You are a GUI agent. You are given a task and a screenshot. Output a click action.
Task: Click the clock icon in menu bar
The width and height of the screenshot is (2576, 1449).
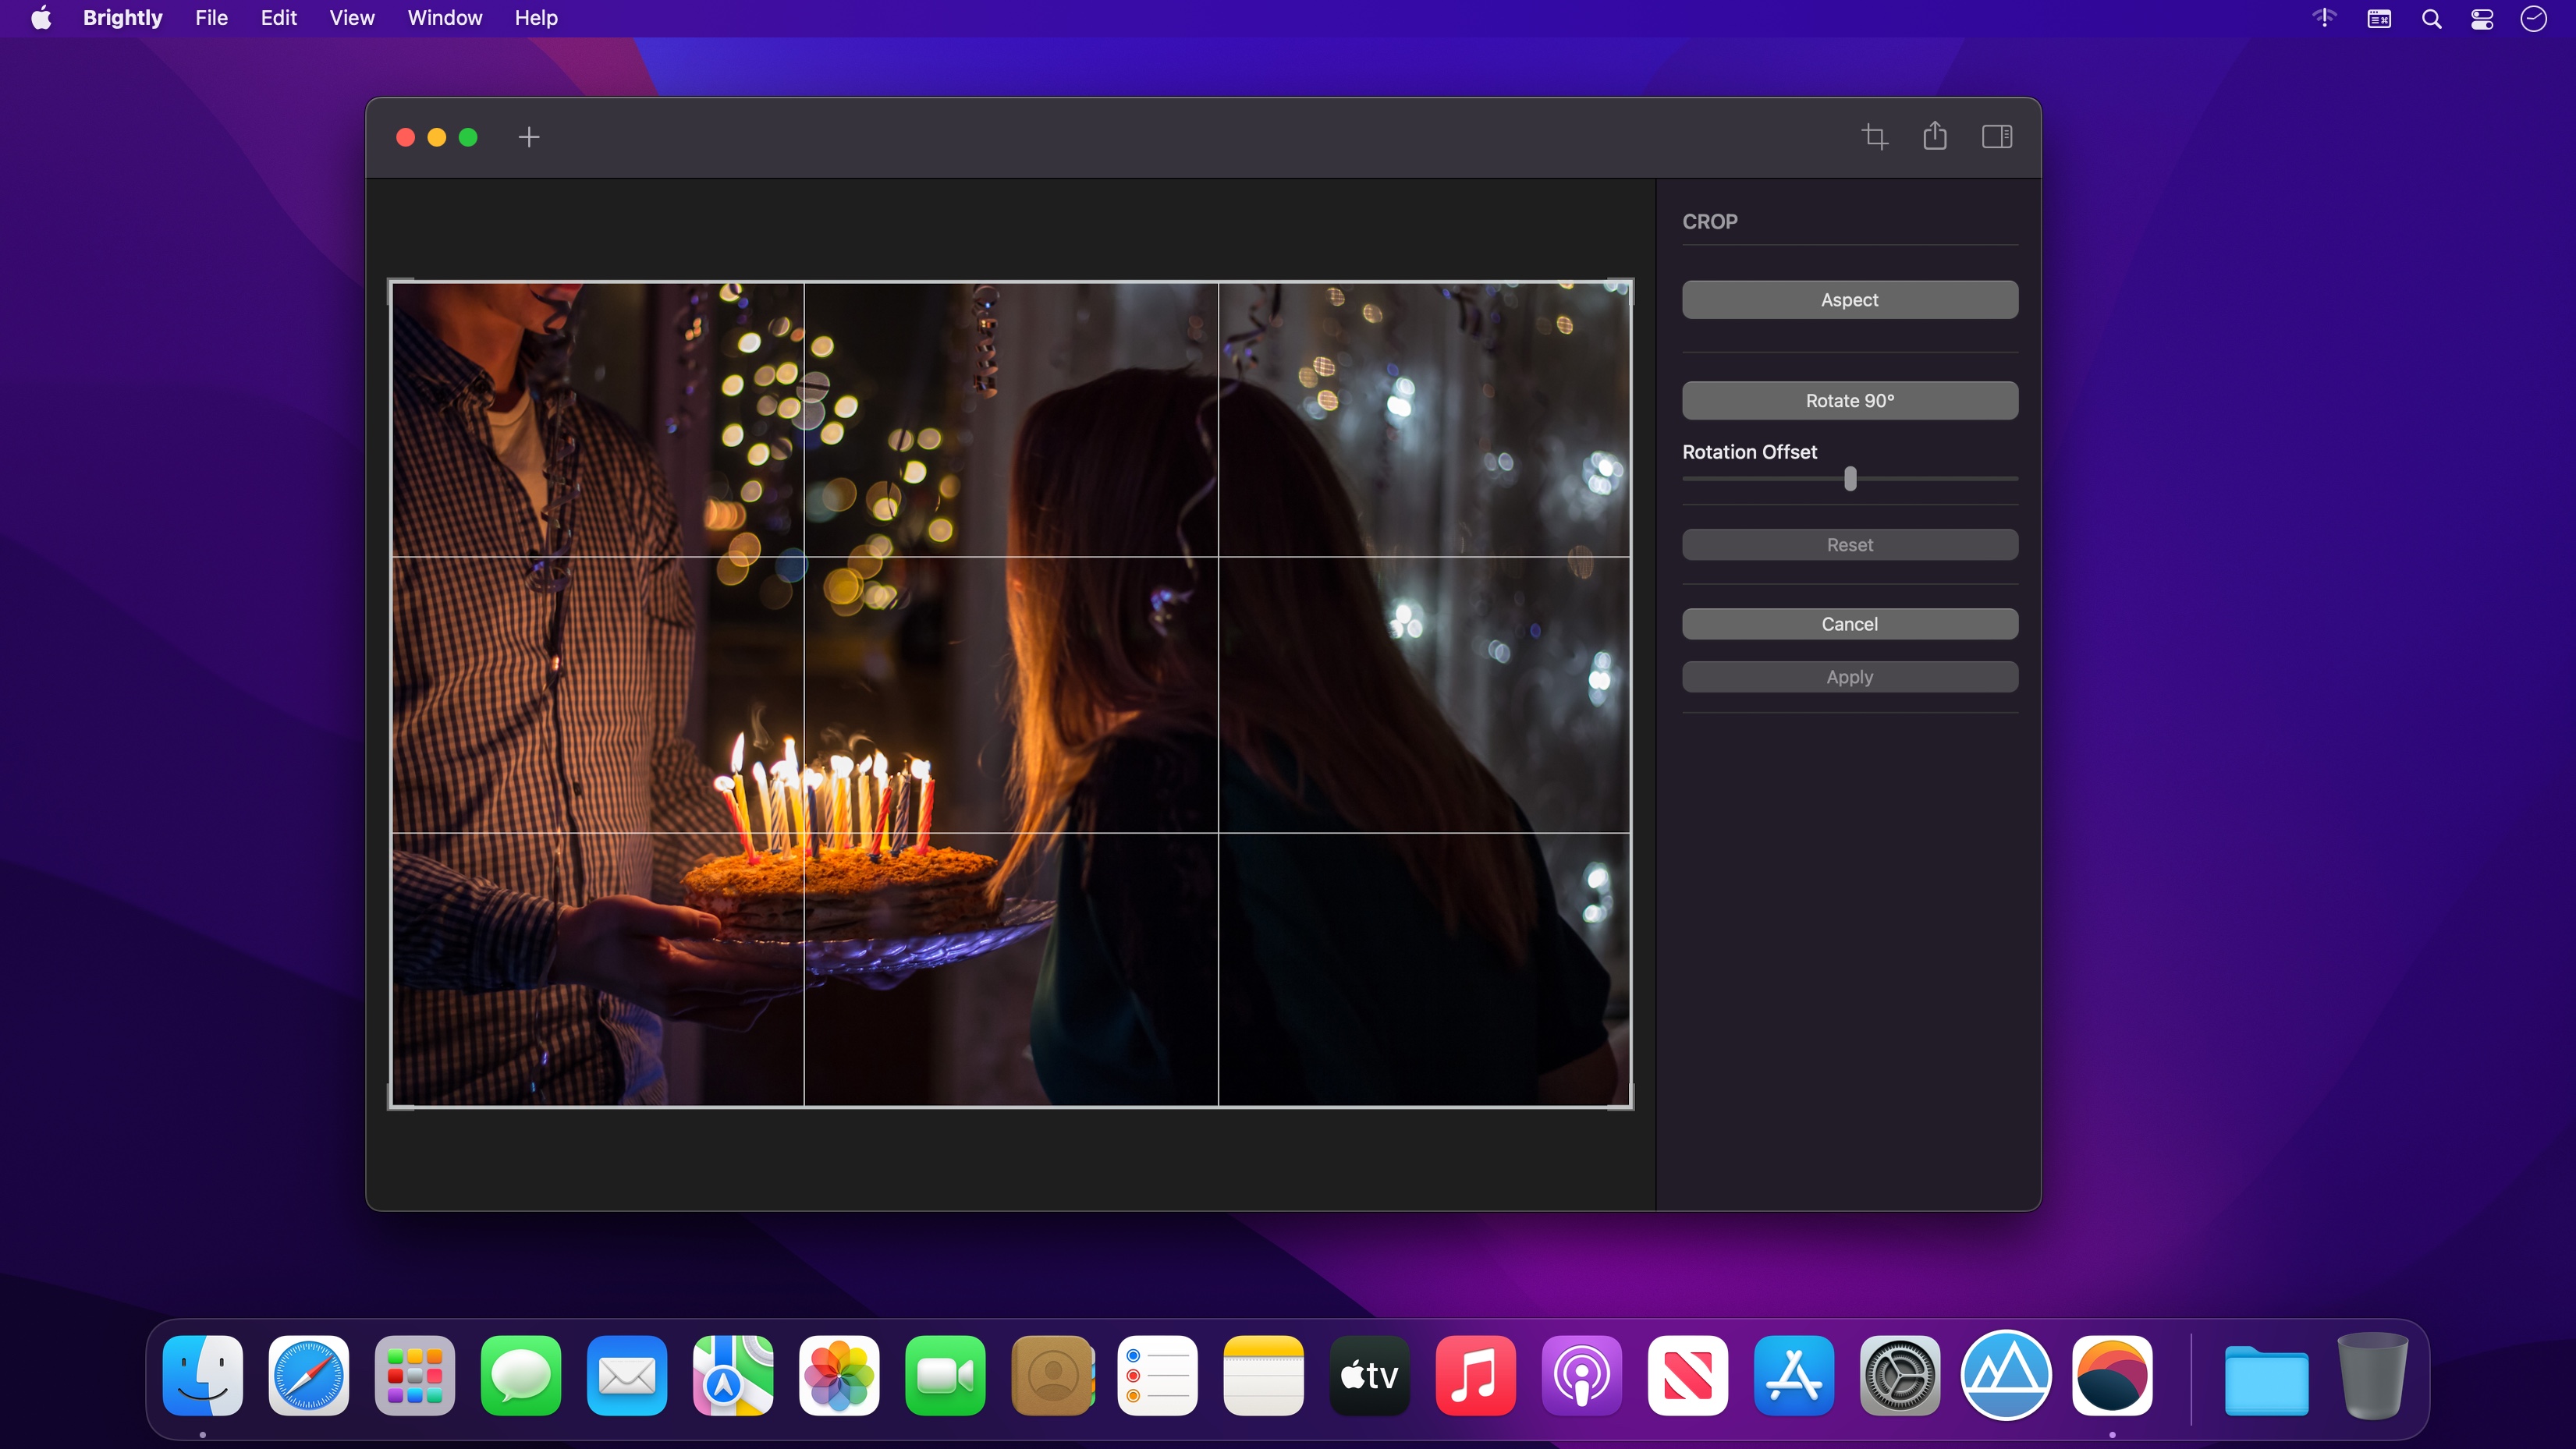point(2533,19)
